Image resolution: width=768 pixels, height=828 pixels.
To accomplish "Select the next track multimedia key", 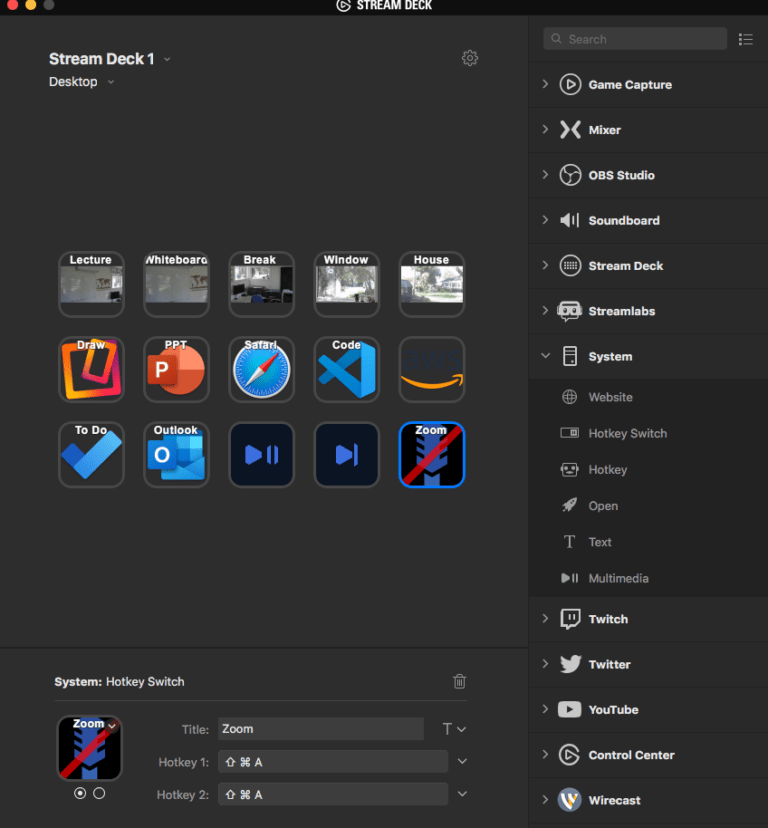I will (x=346, y=454).
